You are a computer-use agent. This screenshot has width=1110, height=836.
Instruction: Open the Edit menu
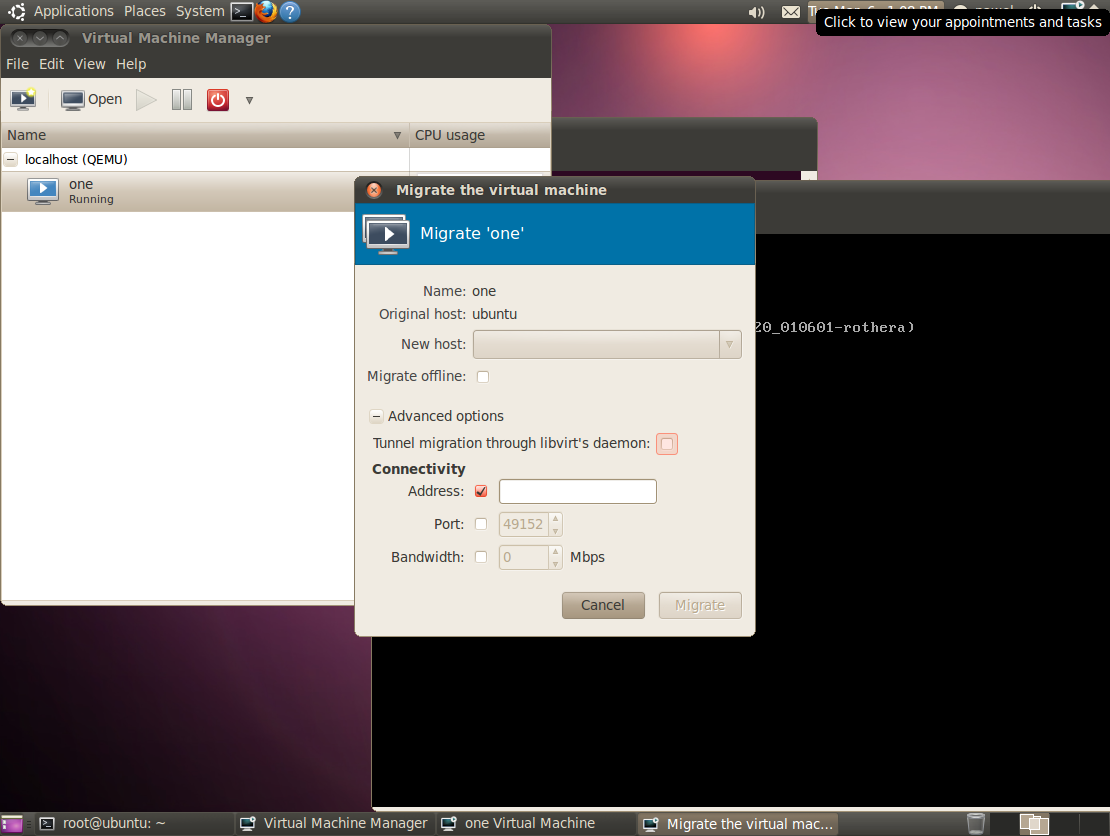pos(51,64)
